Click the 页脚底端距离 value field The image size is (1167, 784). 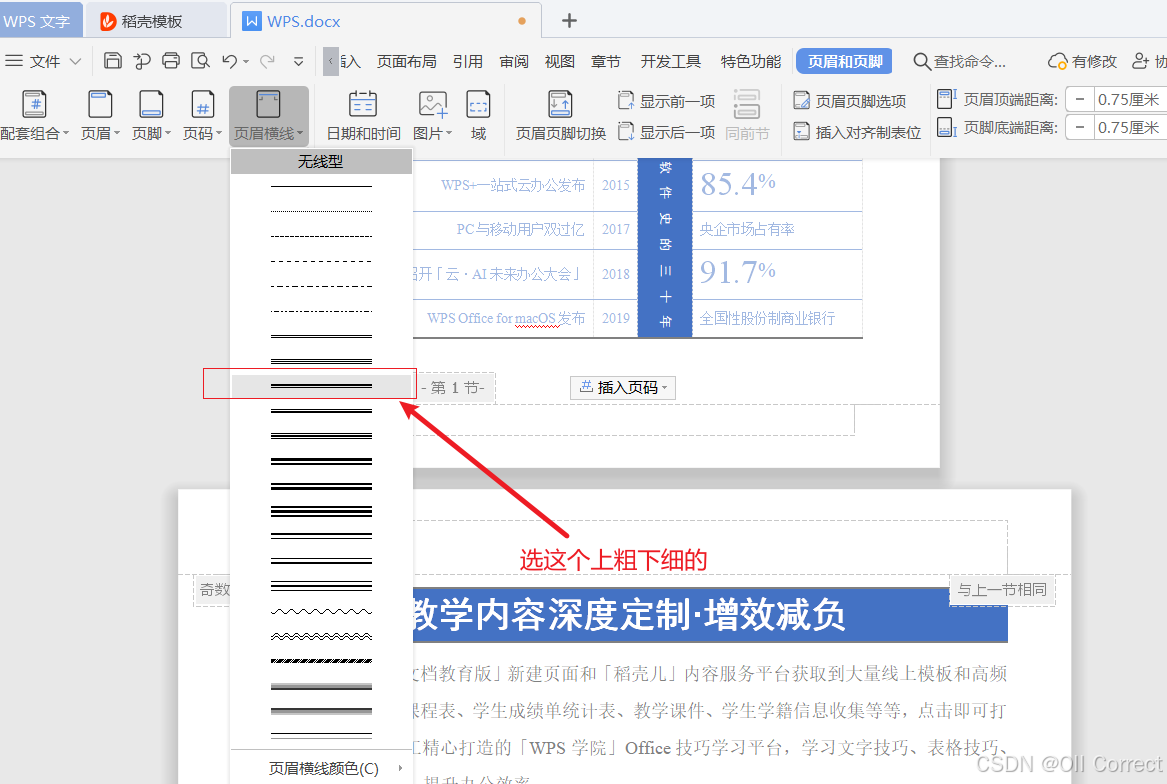click(1130, 127)
